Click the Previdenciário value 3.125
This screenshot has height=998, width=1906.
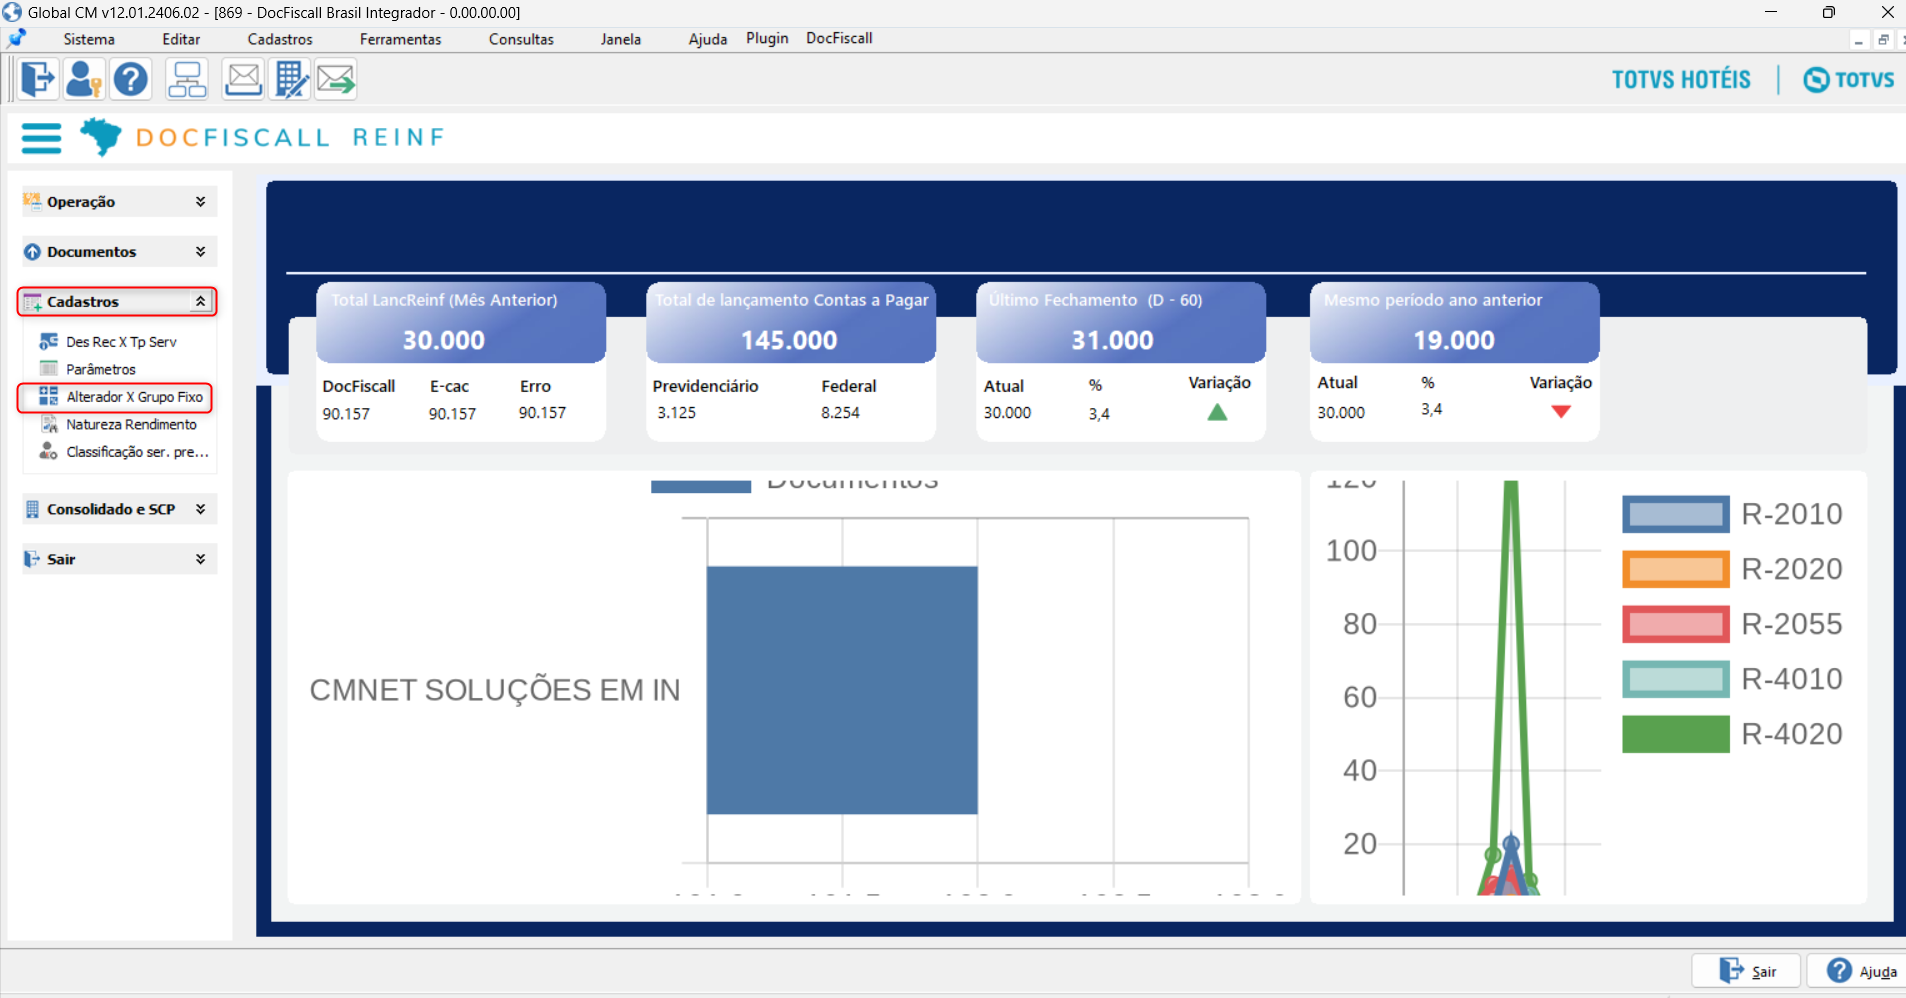[677, 412]
